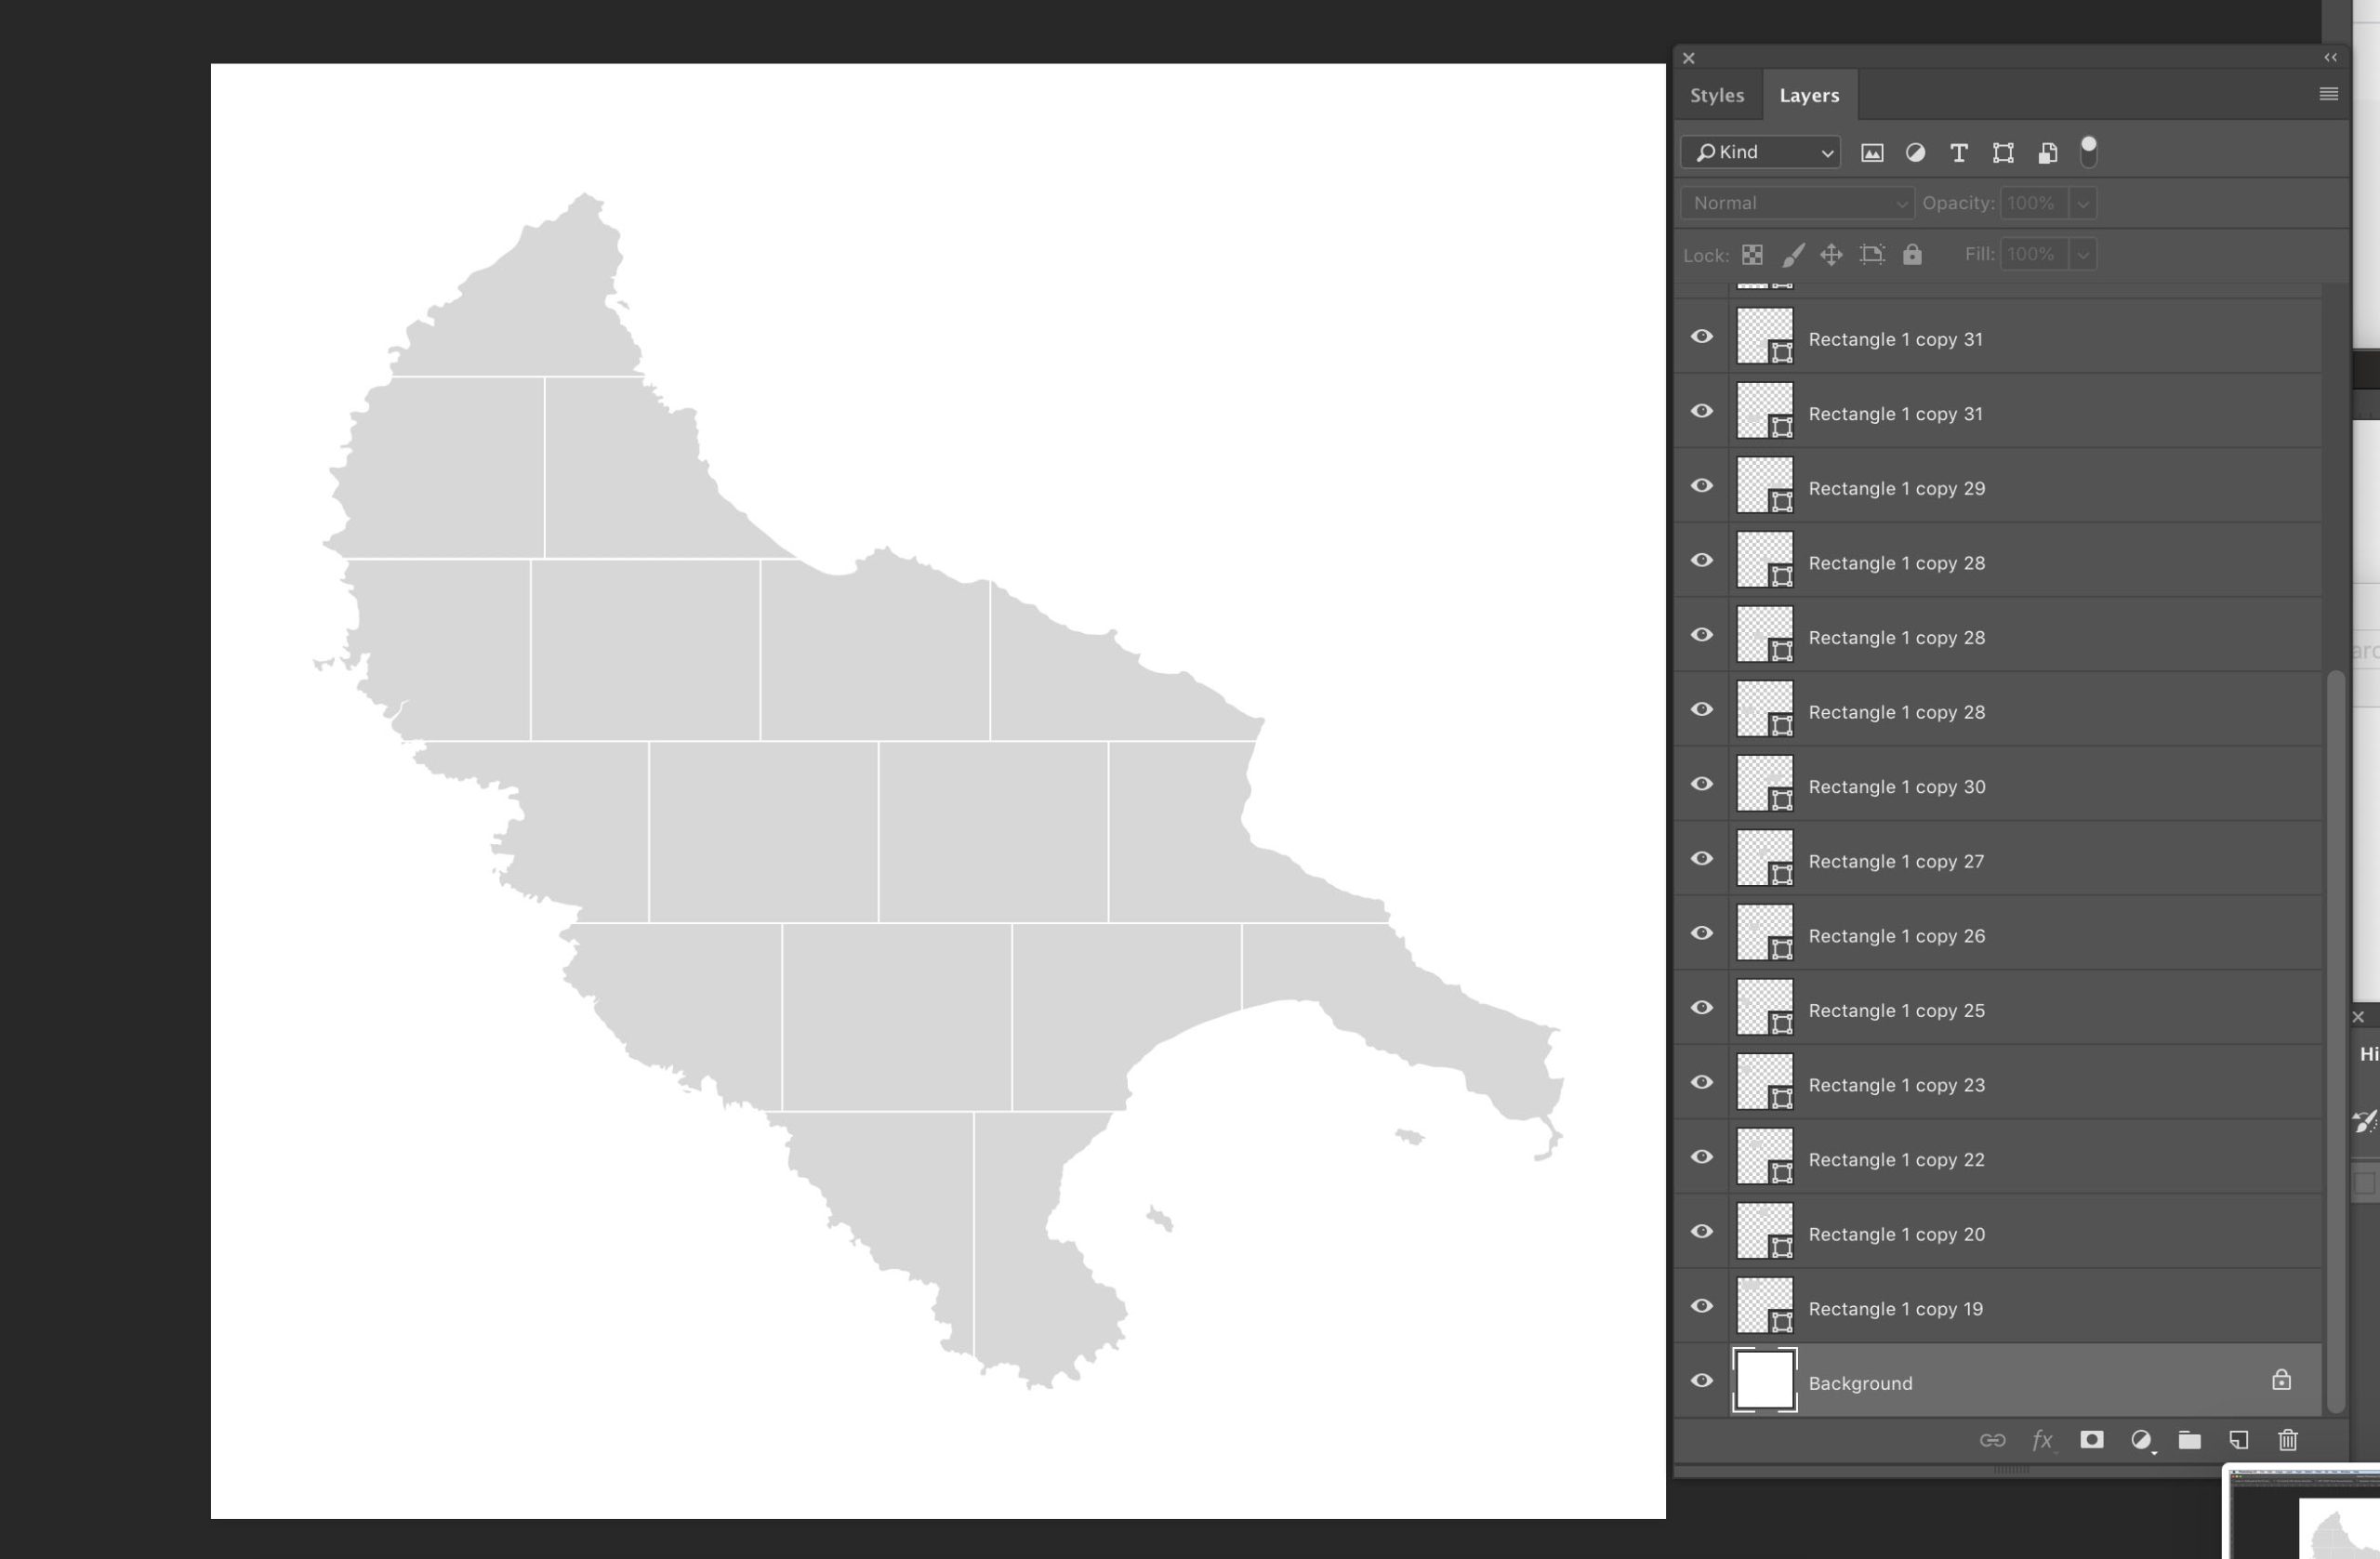Image resolution: width=2380 pixels, height=1559 pixels.
Task: Select the Background layer name
Action: (1860, 1383)
